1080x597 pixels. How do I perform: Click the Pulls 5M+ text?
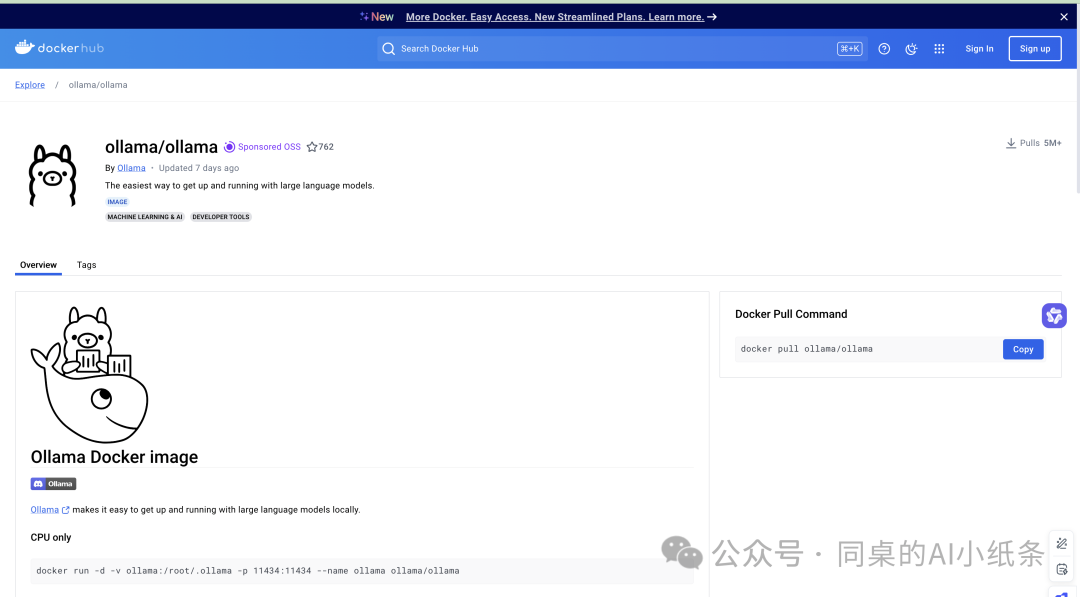point(1040,143)
